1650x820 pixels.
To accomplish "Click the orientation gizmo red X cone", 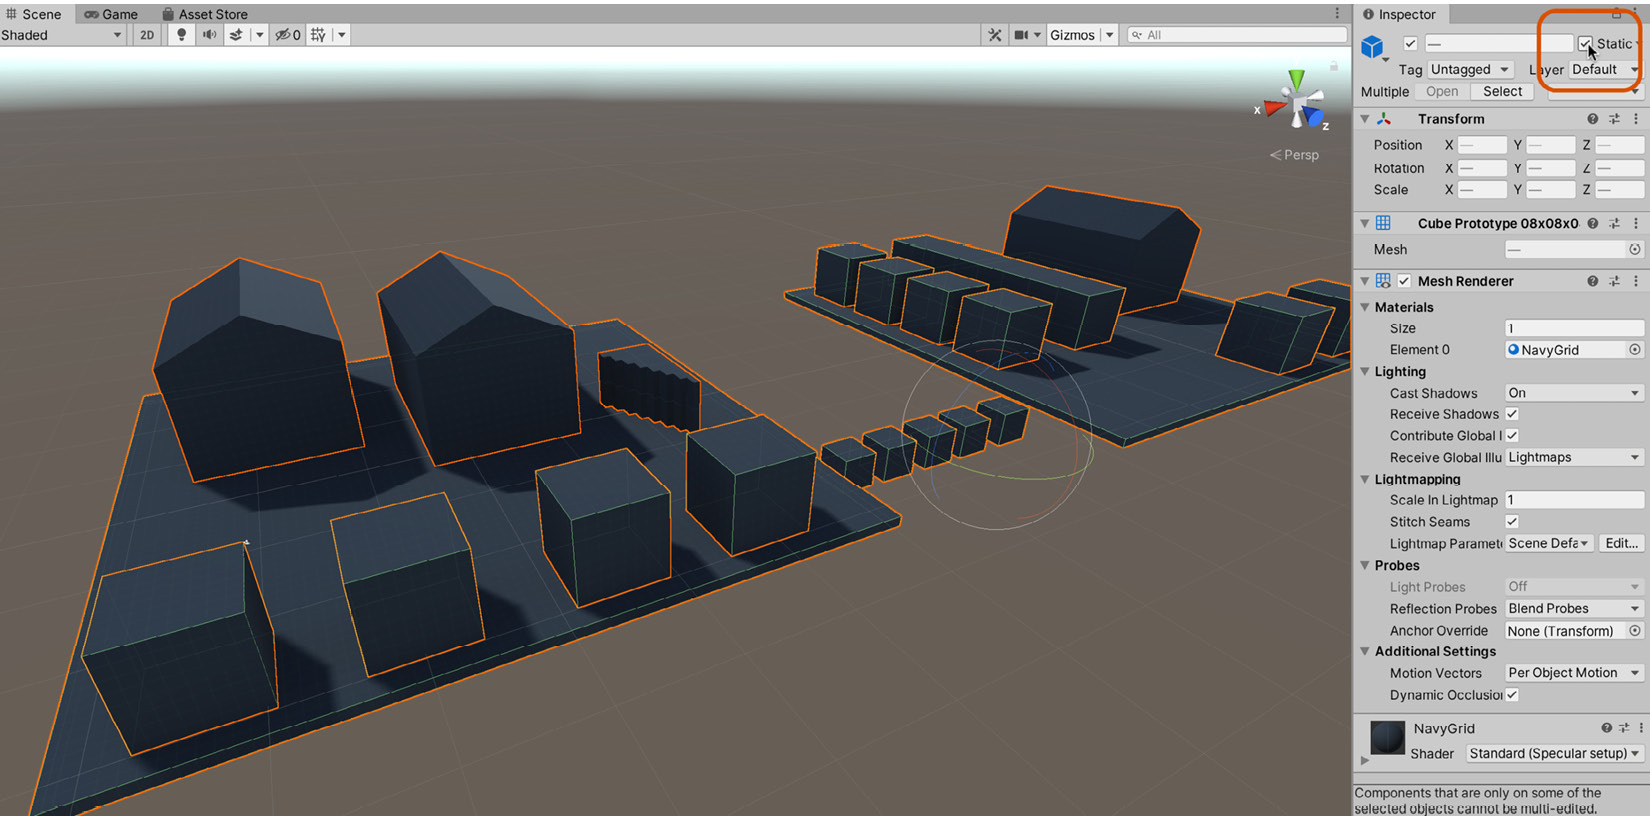I will click(x=1273, y=107).
